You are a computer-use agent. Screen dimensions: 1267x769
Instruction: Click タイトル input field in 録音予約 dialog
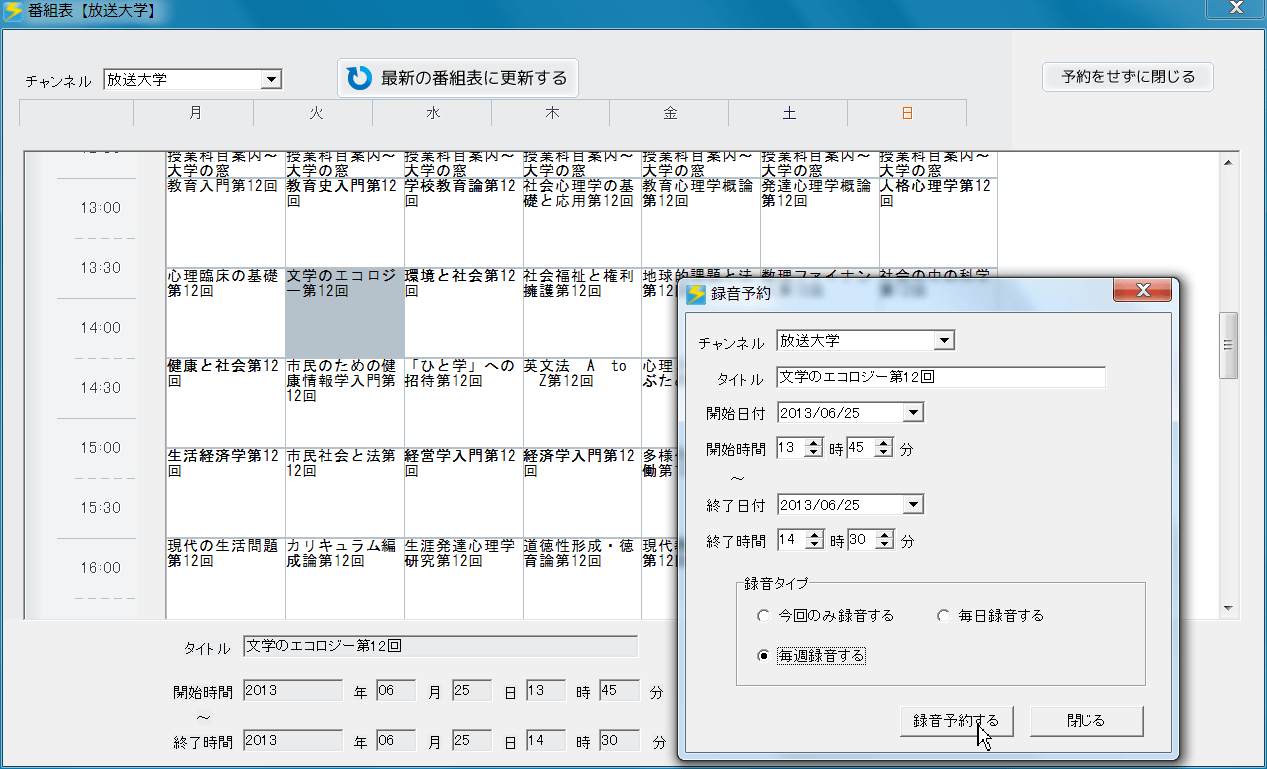pyautogui.click(x=941, y=378)
